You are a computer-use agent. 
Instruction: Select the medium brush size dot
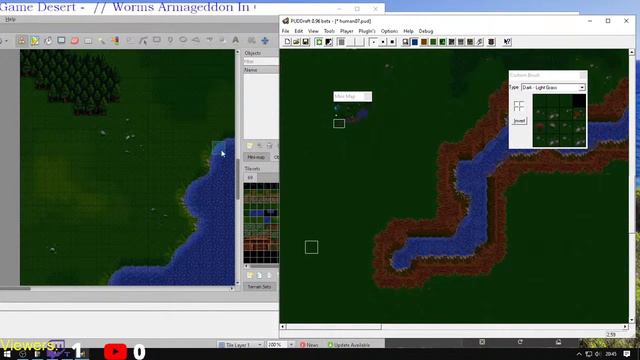tap(382, 42)
